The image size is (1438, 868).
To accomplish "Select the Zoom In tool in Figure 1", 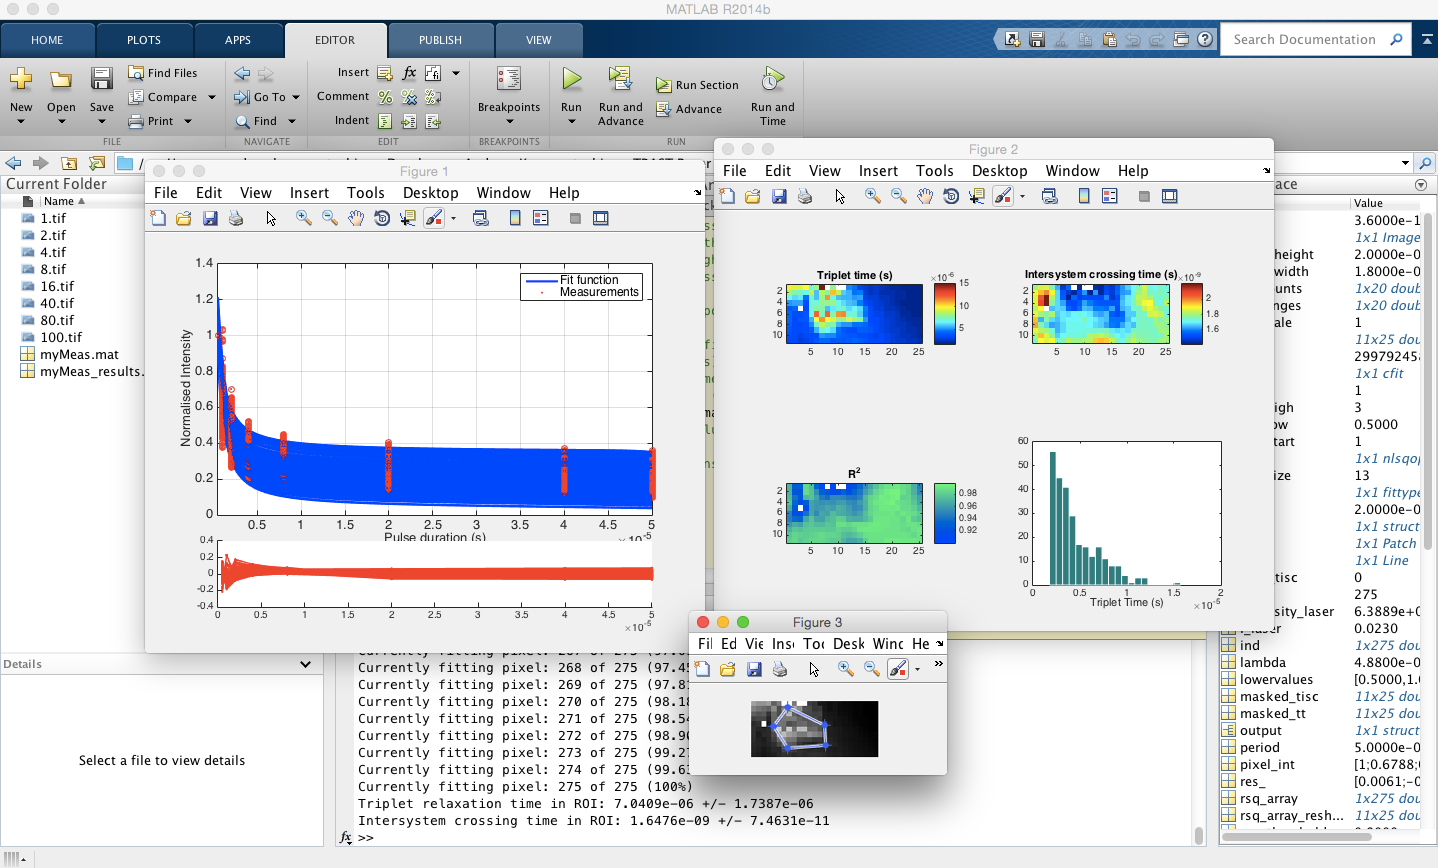I will point(304,217).
